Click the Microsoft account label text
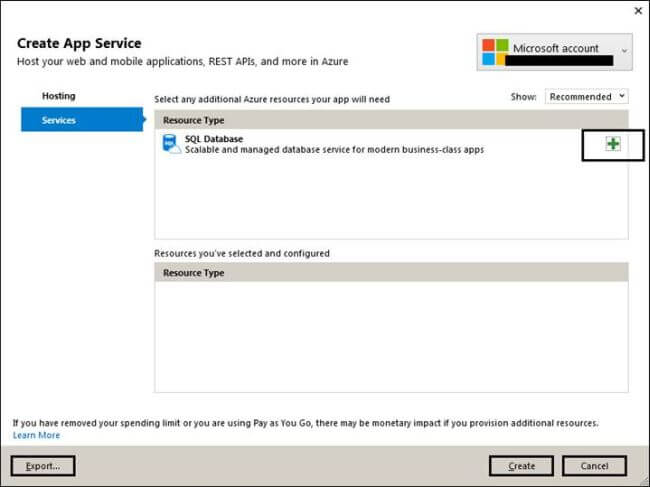Image resolution: width=650 pixels, height=487 pixels. [555, 47]
